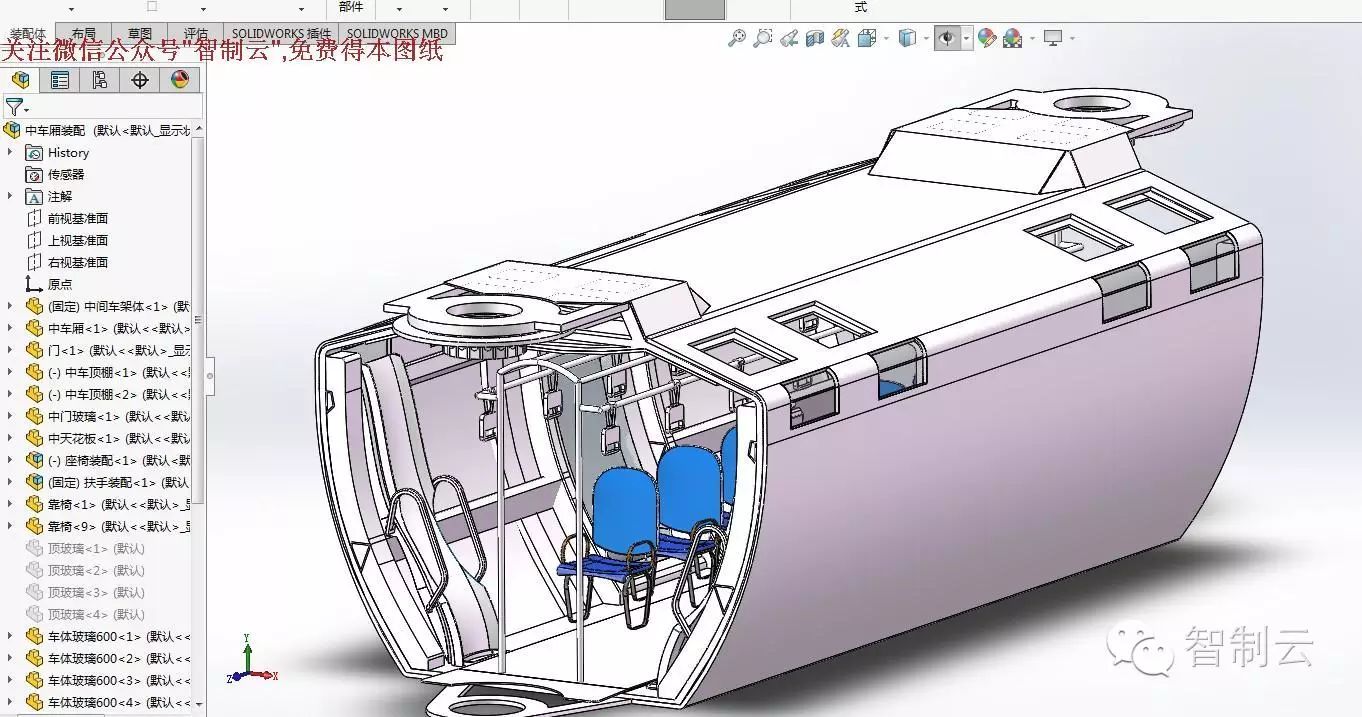
Task: Click the View Orientation cube icon
Action: (x=867, y=38)
